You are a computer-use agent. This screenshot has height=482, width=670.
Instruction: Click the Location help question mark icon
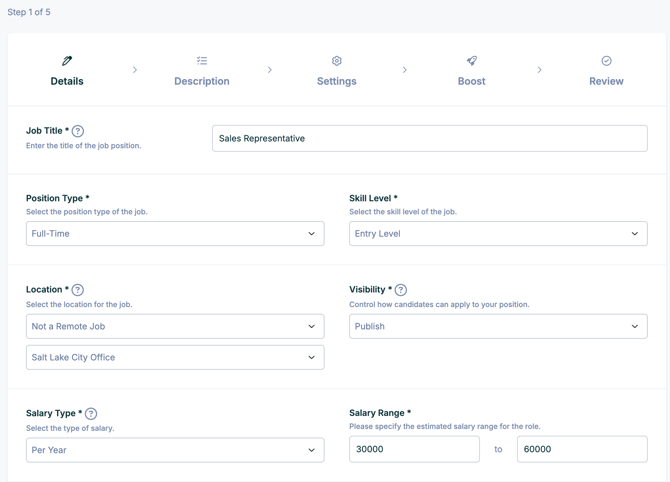(x=78, y=290)
